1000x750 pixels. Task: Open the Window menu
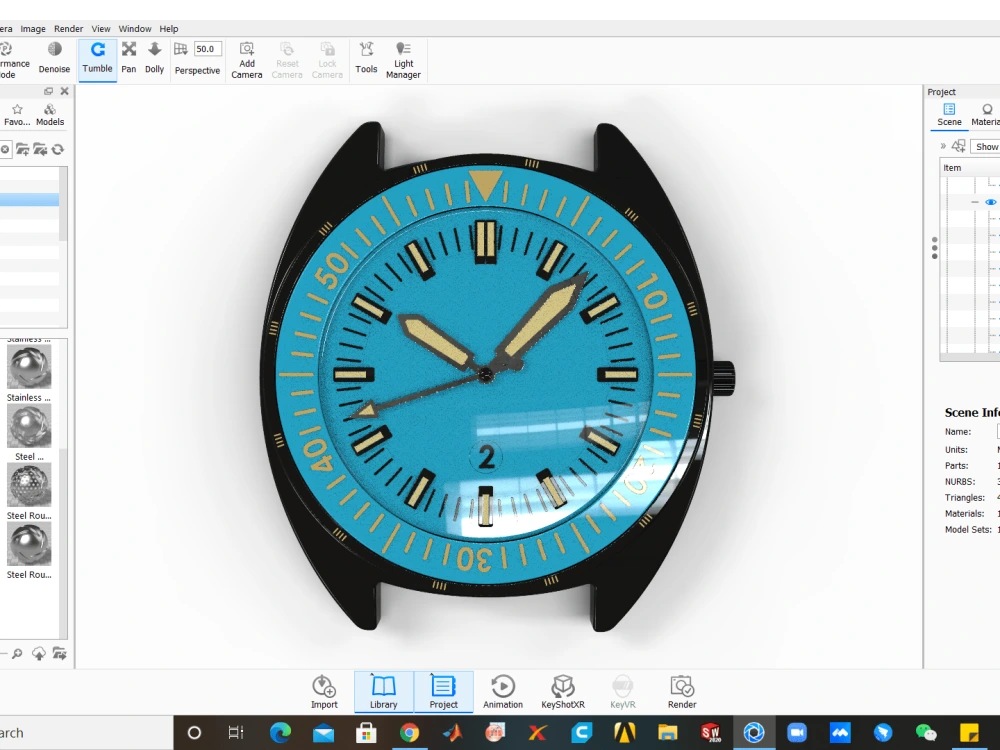(135, 29)
